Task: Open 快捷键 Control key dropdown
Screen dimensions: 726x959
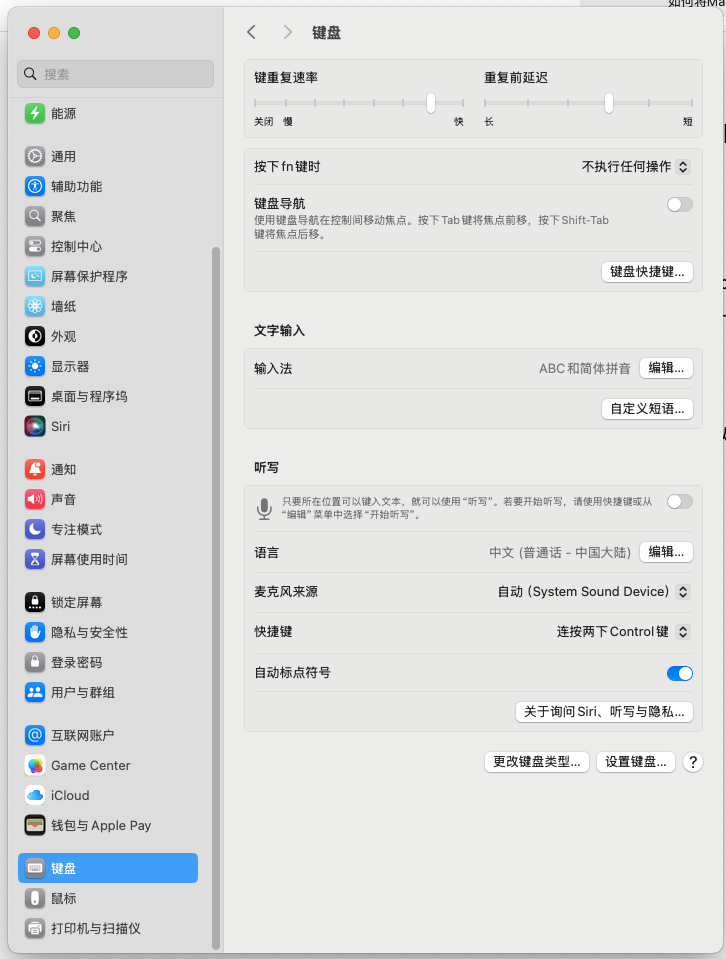Action: [623, 632]
